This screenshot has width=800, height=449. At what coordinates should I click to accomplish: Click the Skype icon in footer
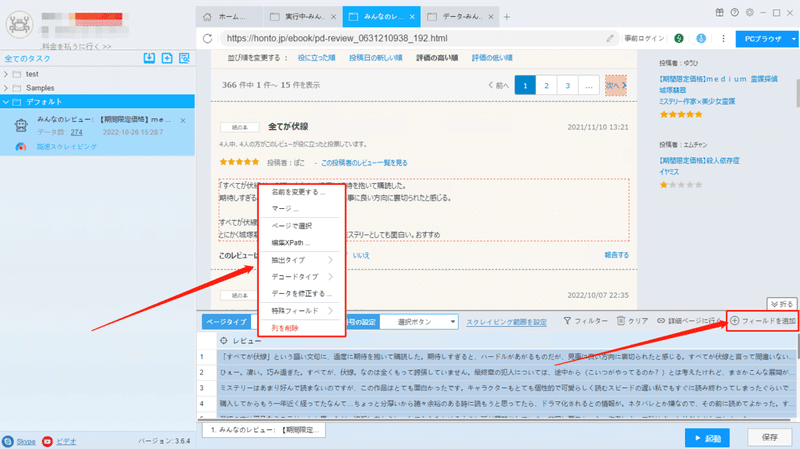[x=8, y=441]
